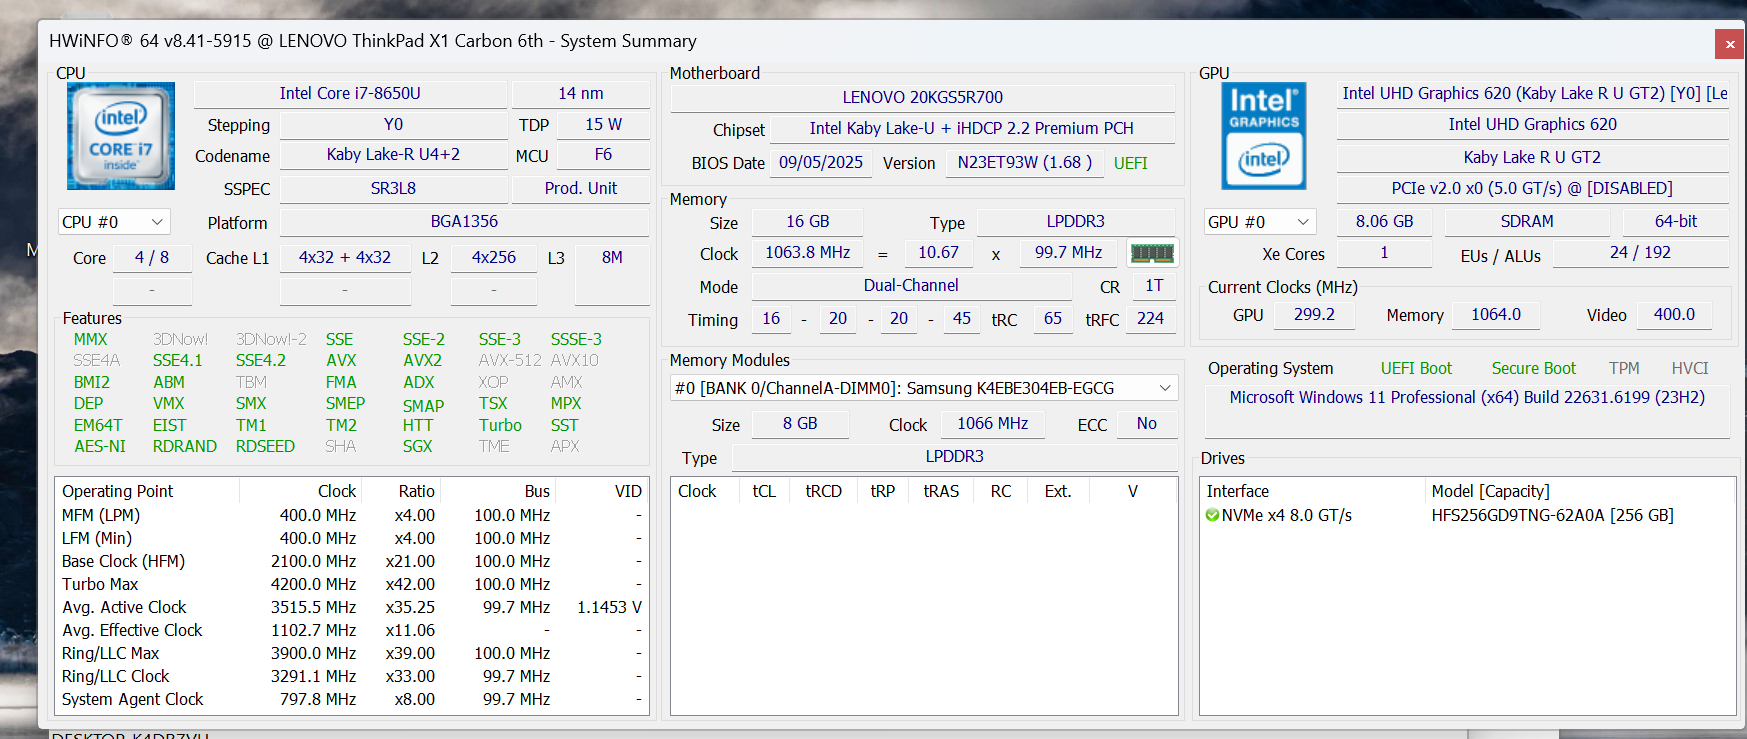Click the greyed AVX-512 feature flag
Image resolution: width=1747 pixels, height=739 pixels.
click(x=510, y=361)
